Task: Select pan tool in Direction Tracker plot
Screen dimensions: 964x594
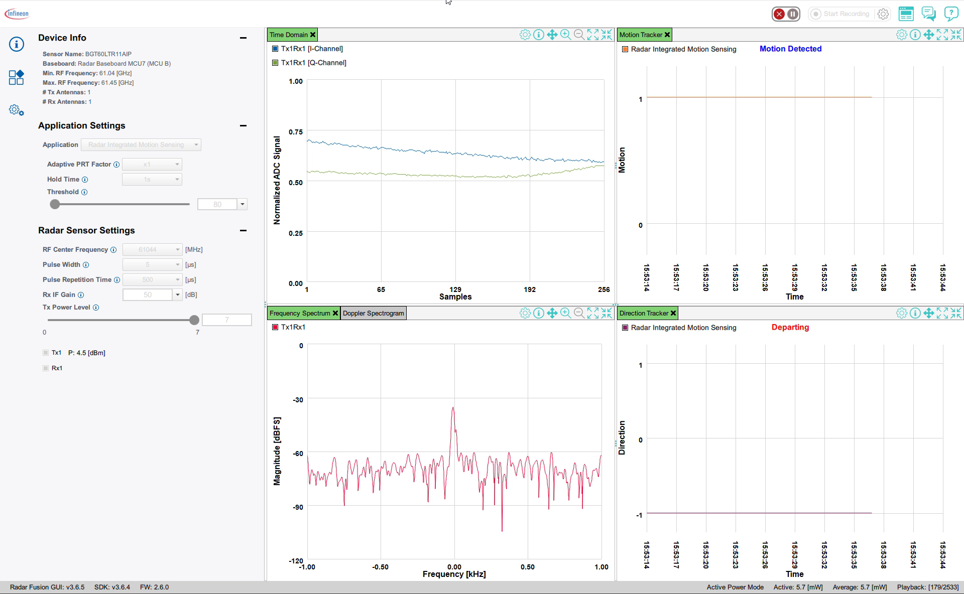Action: (928, 313)
